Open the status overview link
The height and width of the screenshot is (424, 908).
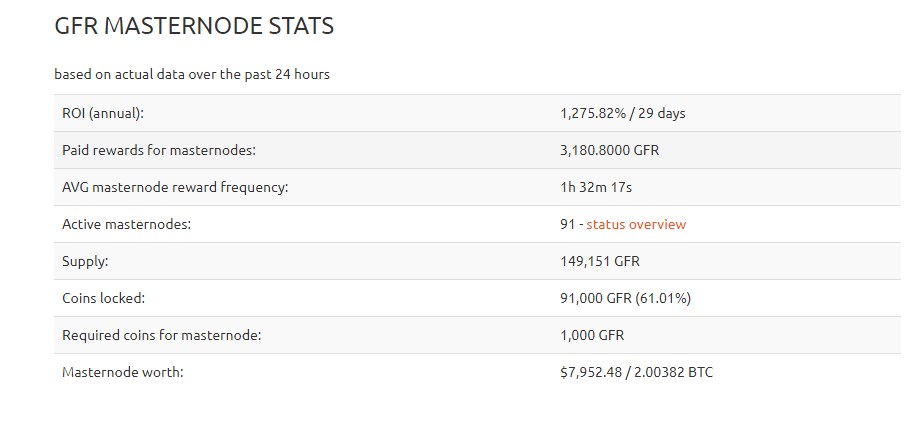pyautogui.click(x=636, y=224)
